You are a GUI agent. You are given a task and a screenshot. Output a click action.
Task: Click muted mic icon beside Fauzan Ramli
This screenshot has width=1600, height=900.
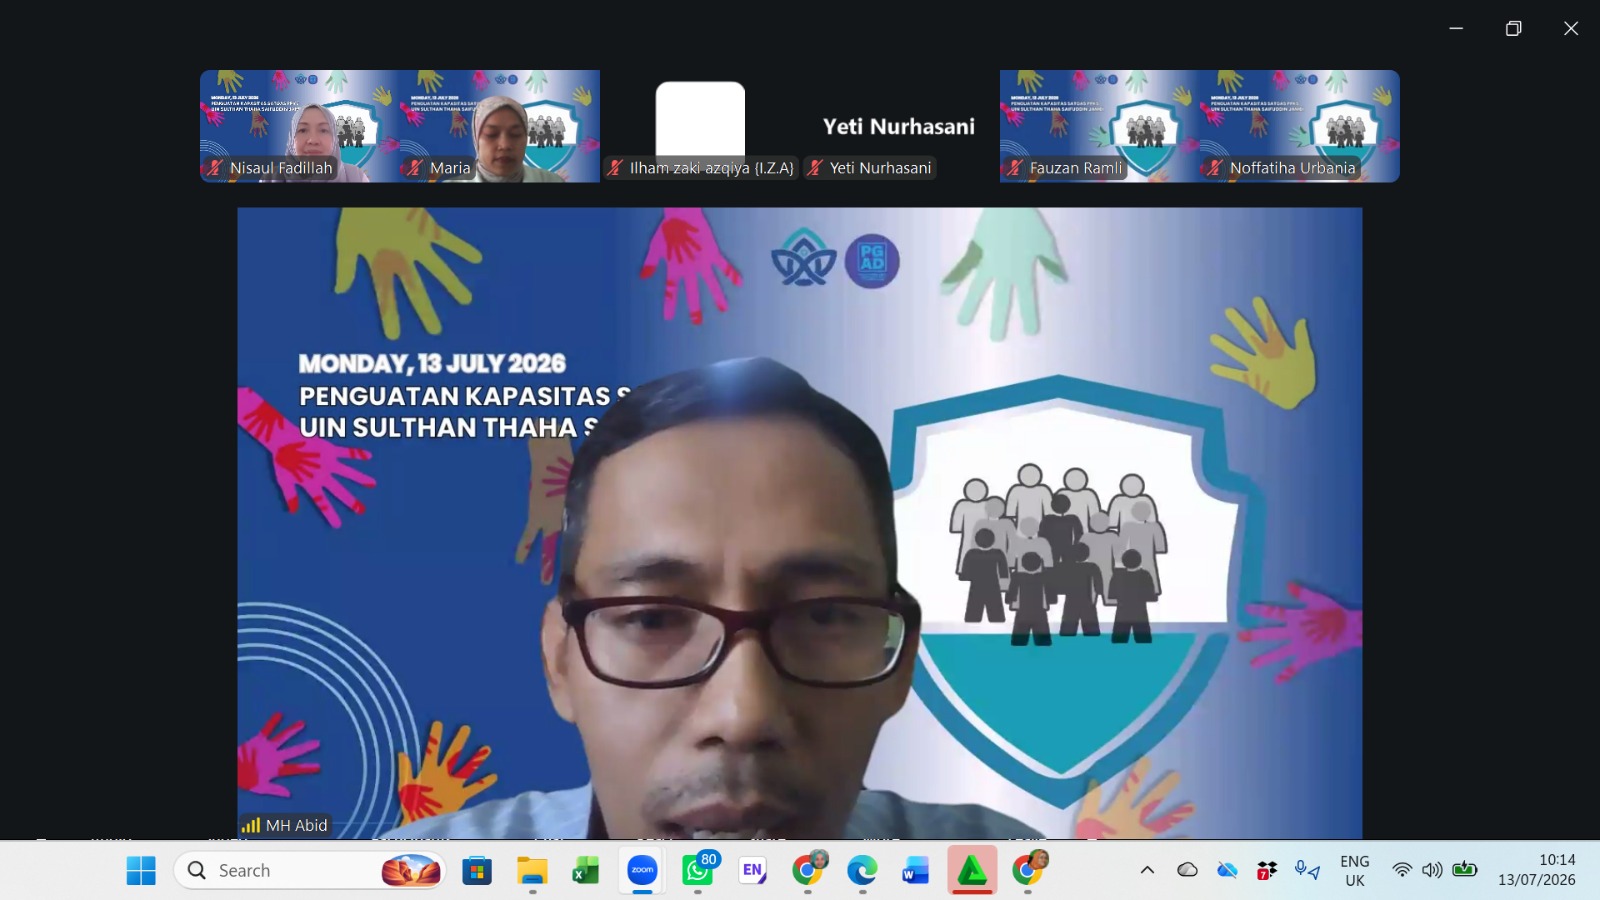1015,168
